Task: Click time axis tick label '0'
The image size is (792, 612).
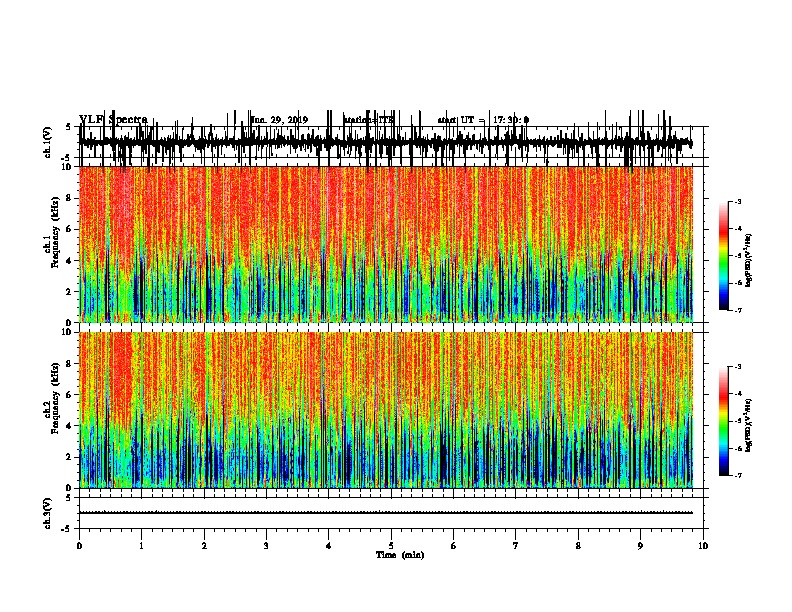Action: (x=79, y=546)
